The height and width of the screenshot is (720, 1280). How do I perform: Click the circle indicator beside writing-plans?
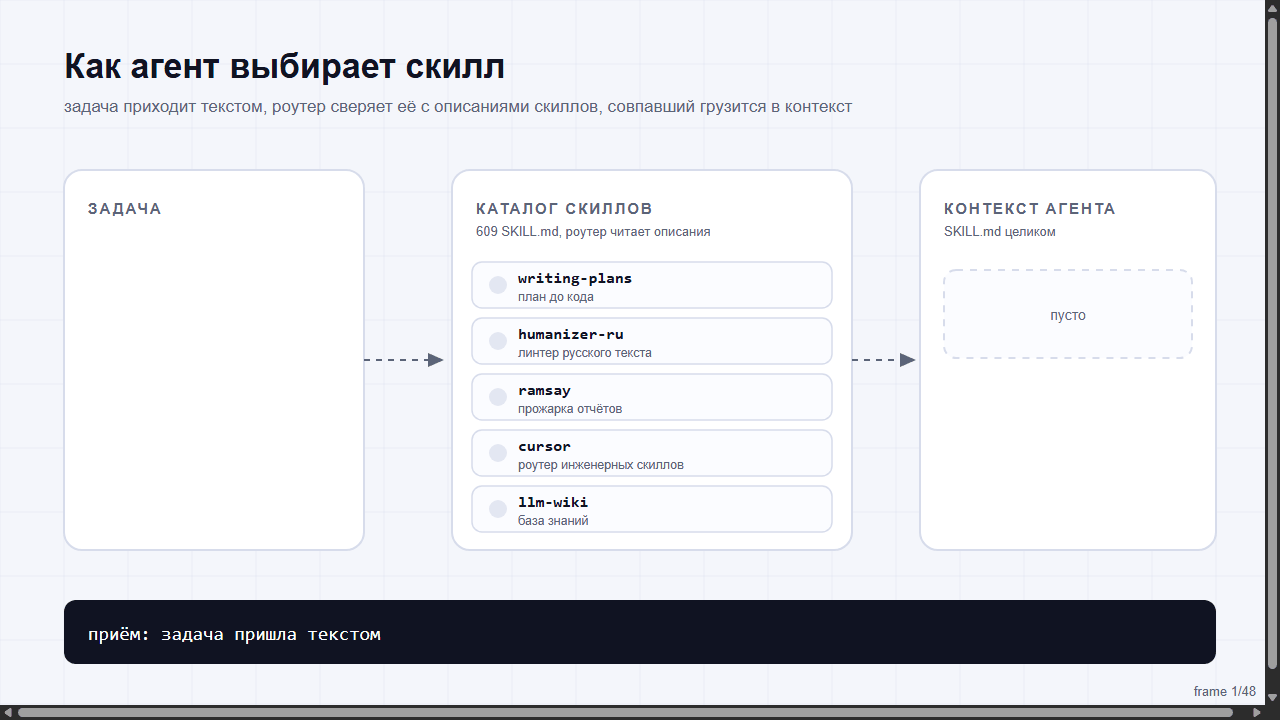pyautogui.click(x=498, y=286)
